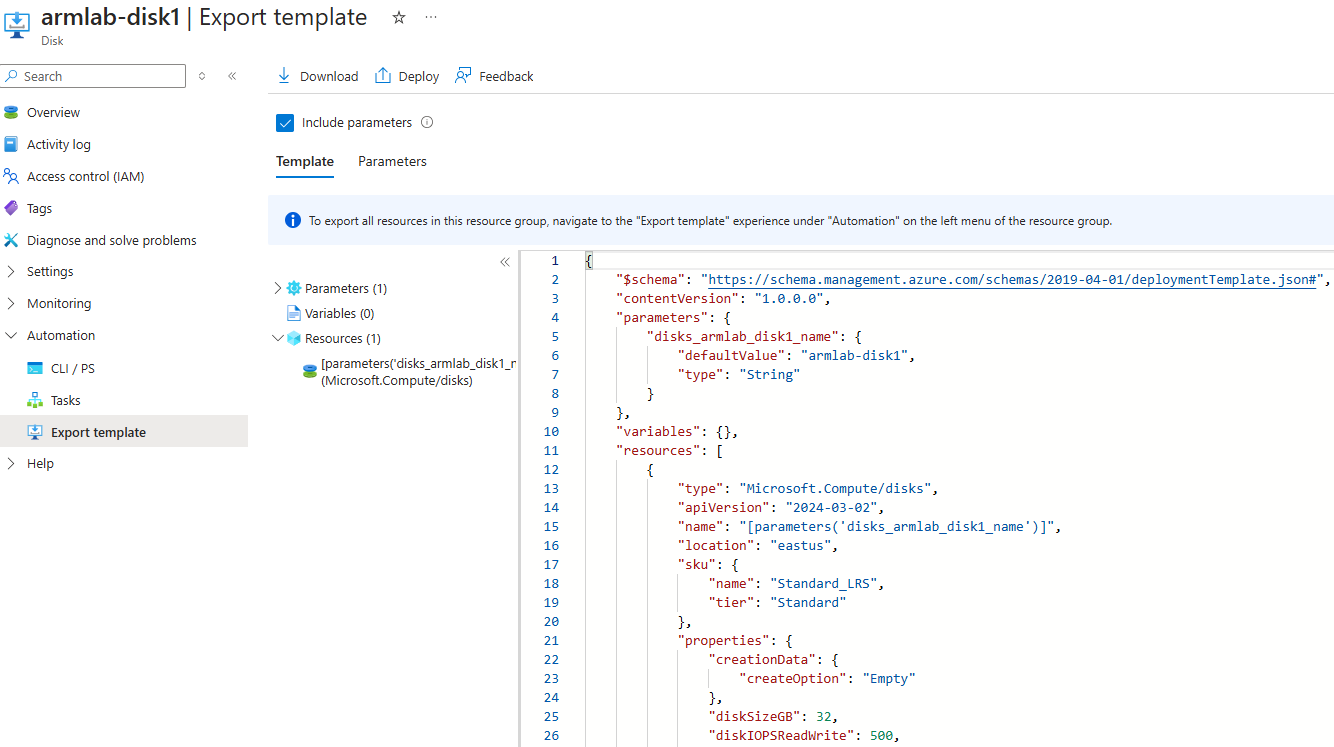Click the CLI / PS icon
Viewport: 1334px width, 747px height.
[35, 369]
